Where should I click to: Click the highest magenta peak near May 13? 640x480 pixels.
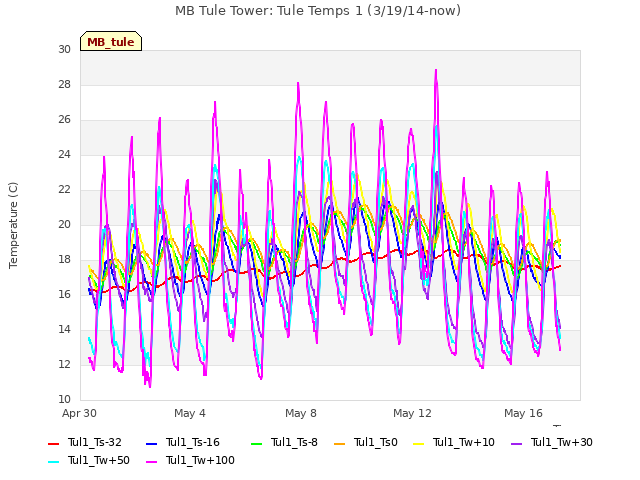(436, 70)
